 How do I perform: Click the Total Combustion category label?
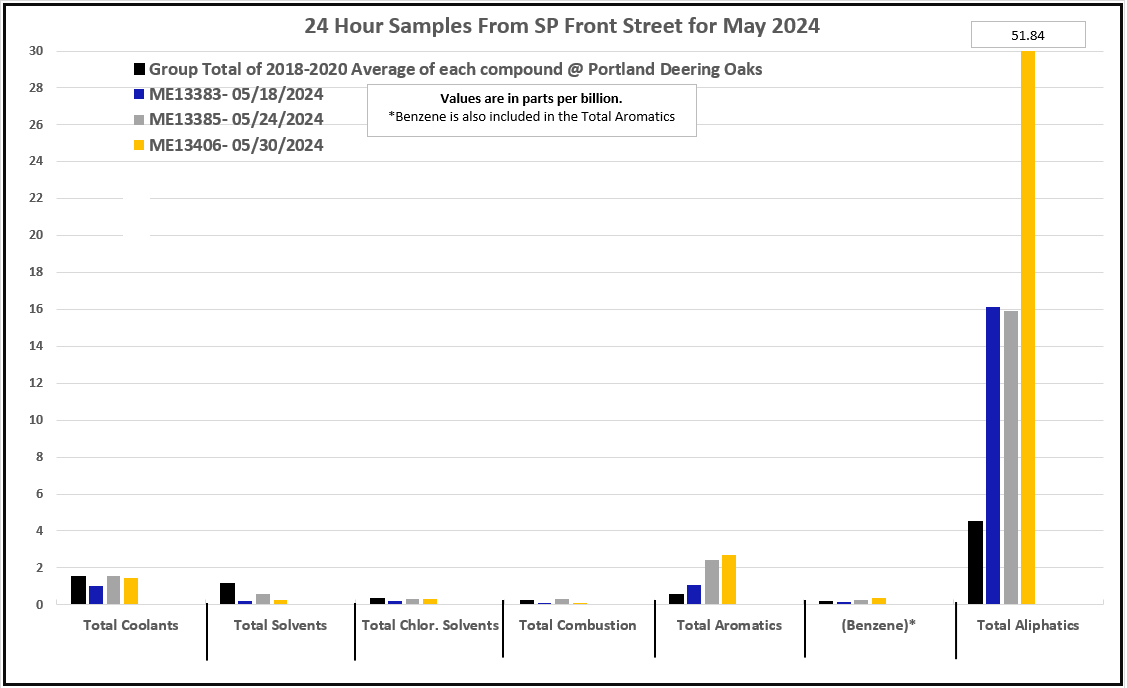coord(578,625)
